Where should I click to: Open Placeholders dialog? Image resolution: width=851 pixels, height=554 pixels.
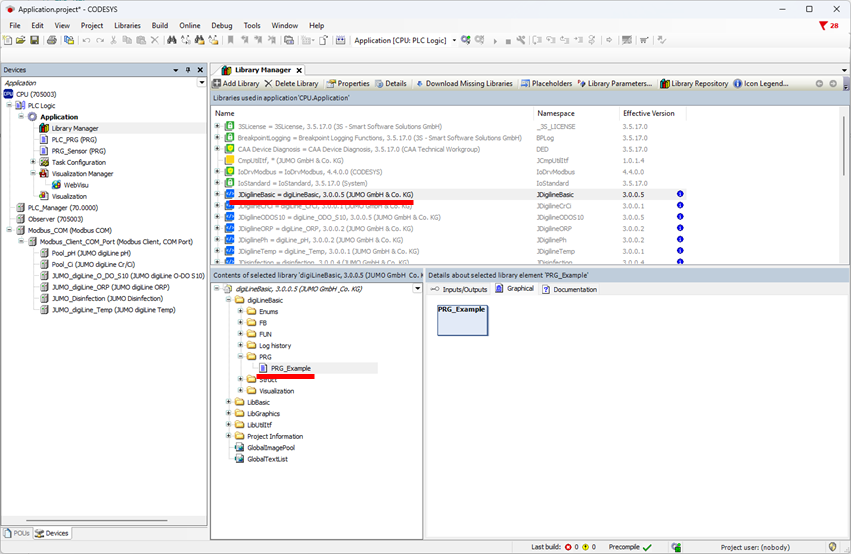pyautogui.click(x=547, y=84)
